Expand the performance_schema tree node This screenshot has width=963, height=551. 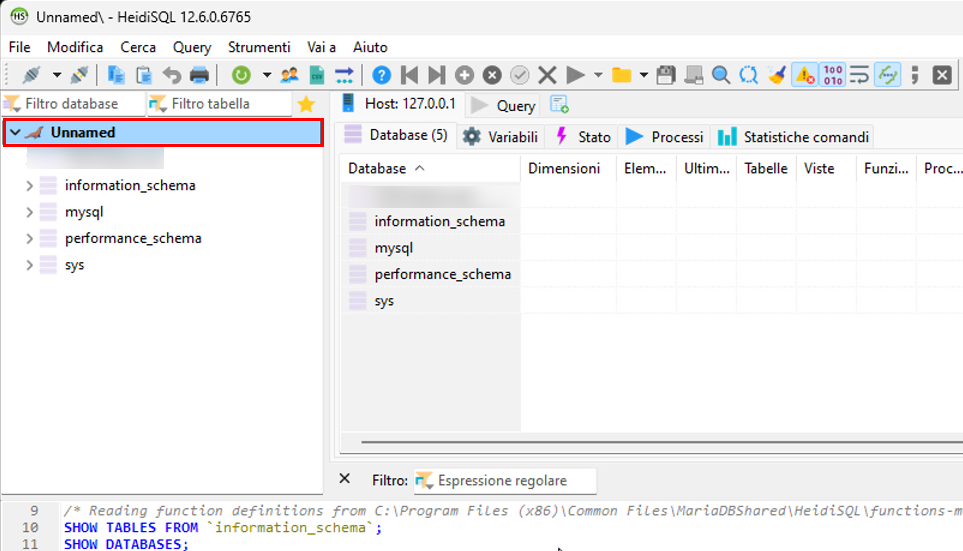point(29,238)
